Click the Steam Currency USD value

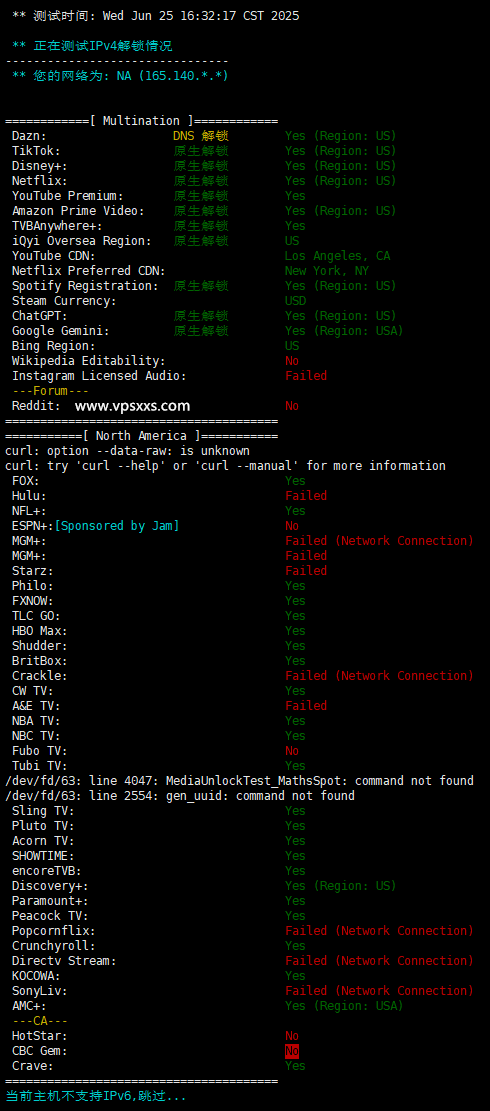295,300
